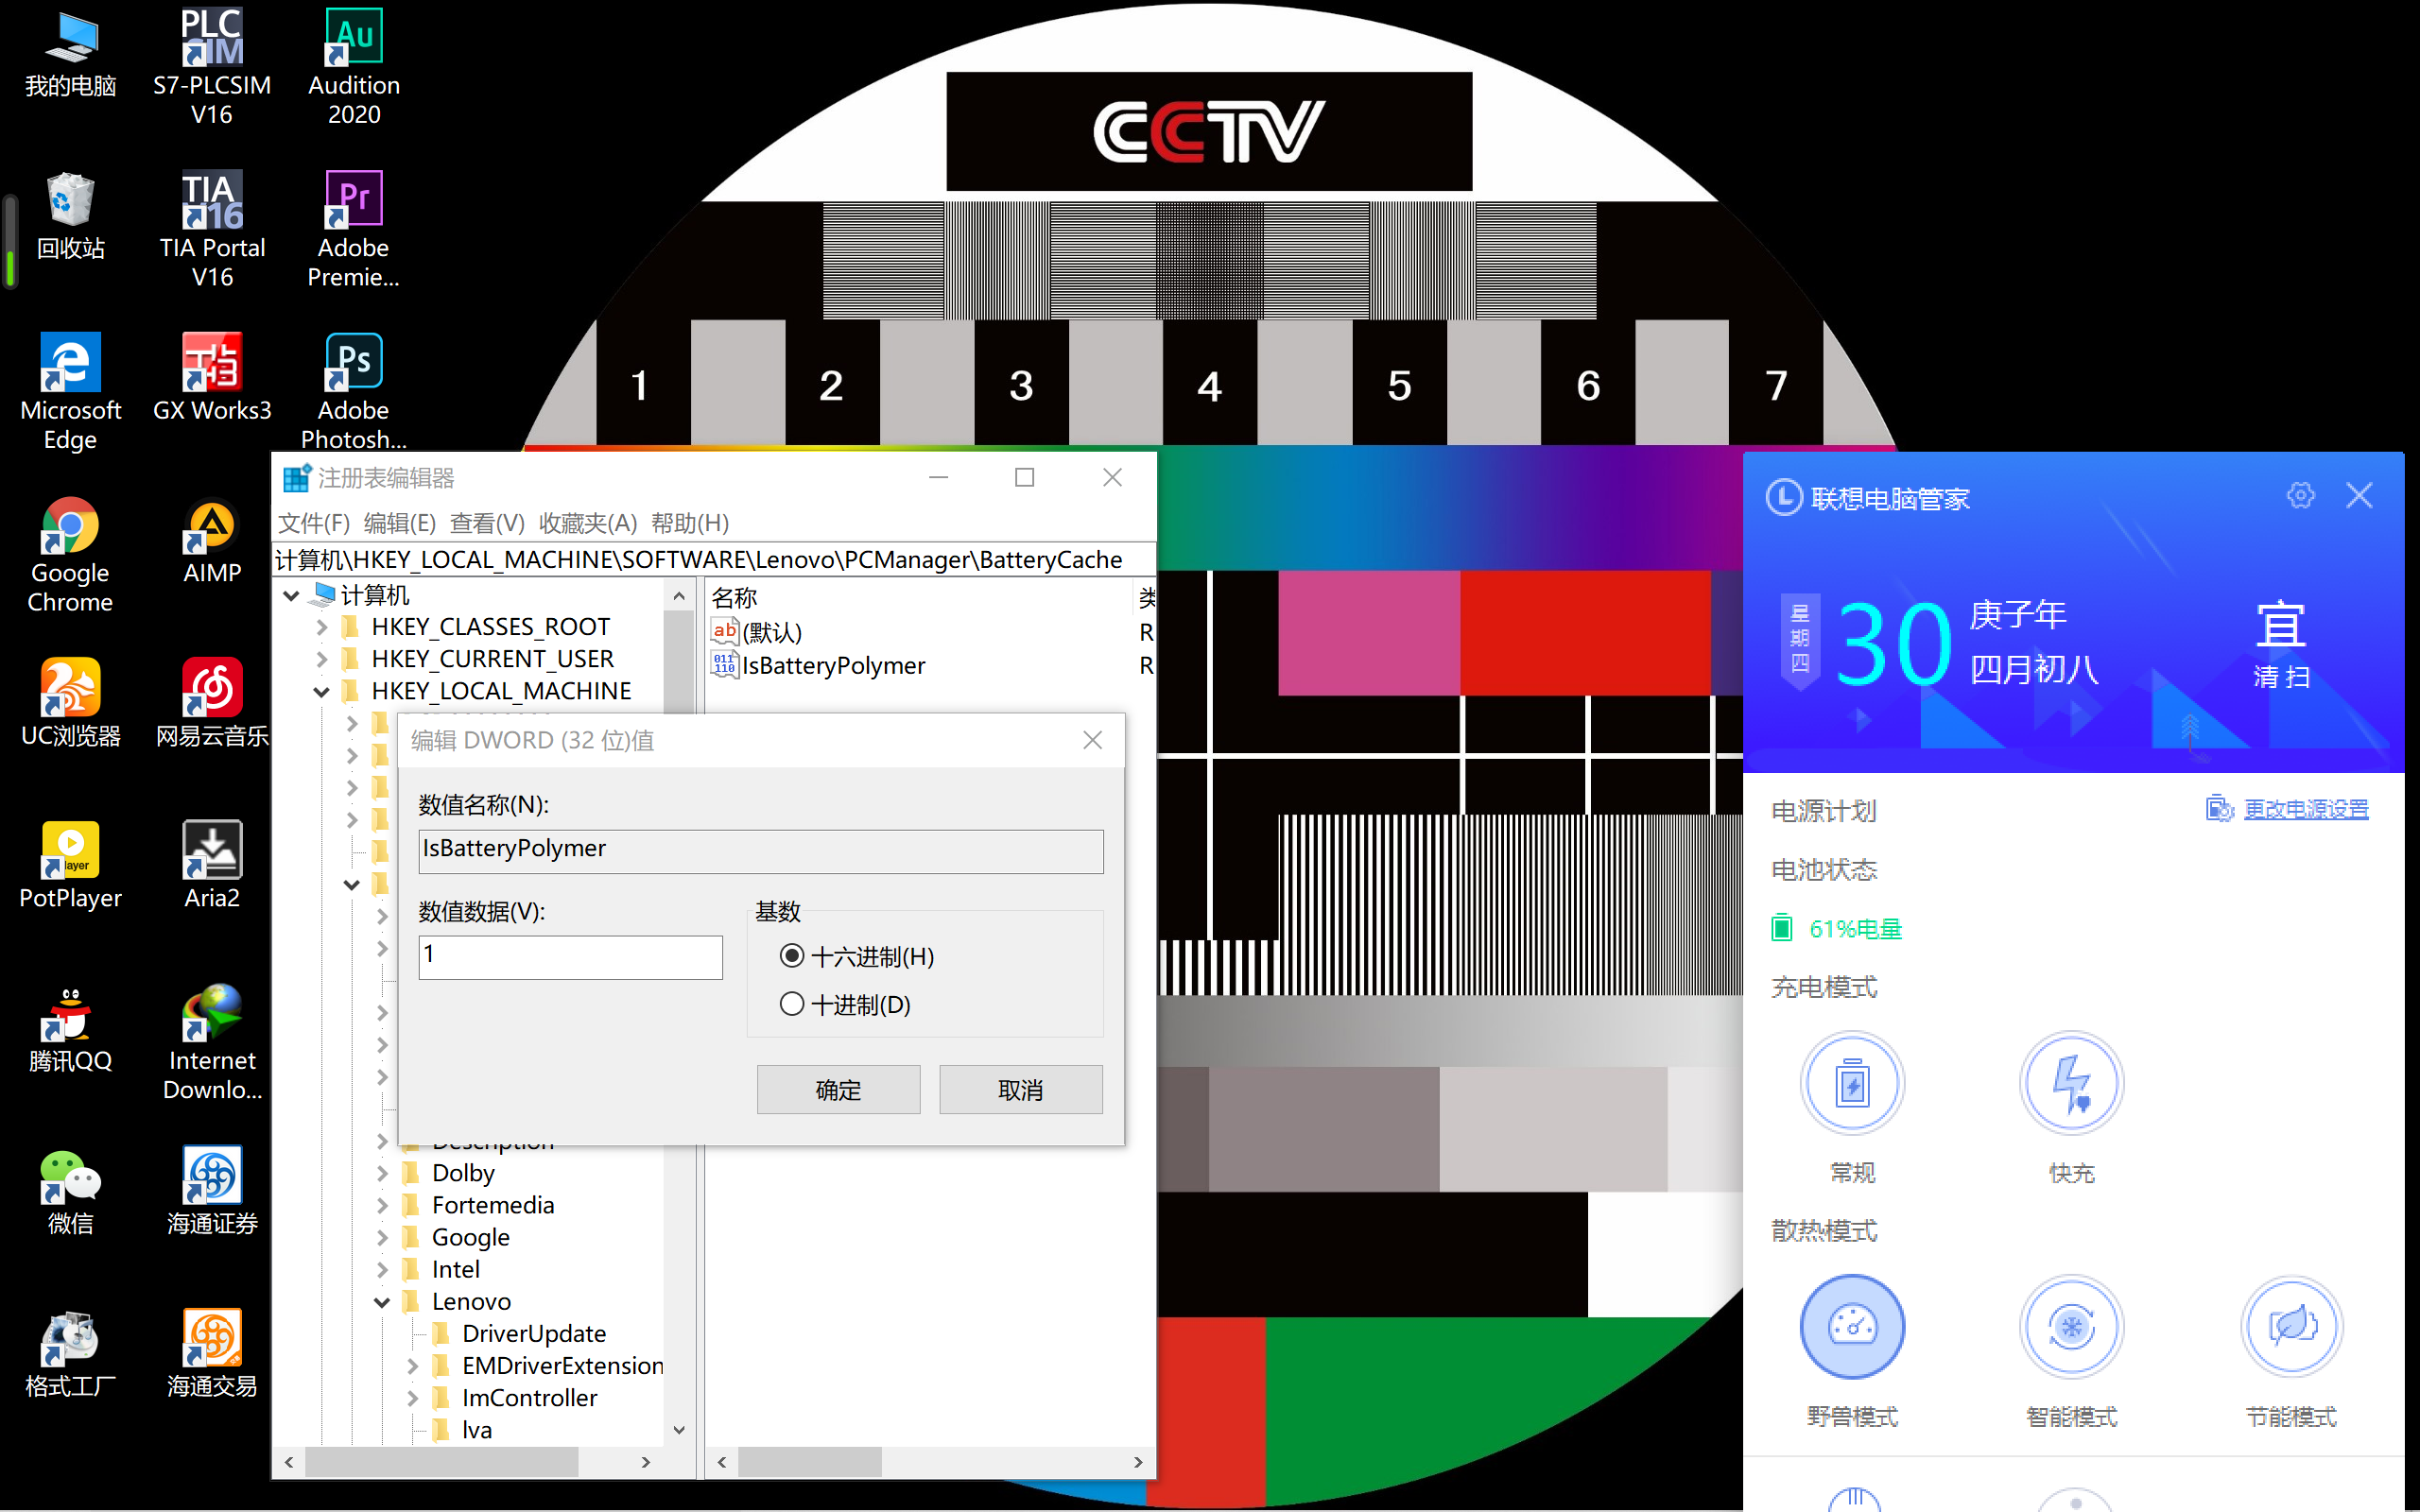This screenshot has height=1512, width=2420.
Task: Expand HKEY_CLASSES_ROOT tree node
Action: coord(321,628)
